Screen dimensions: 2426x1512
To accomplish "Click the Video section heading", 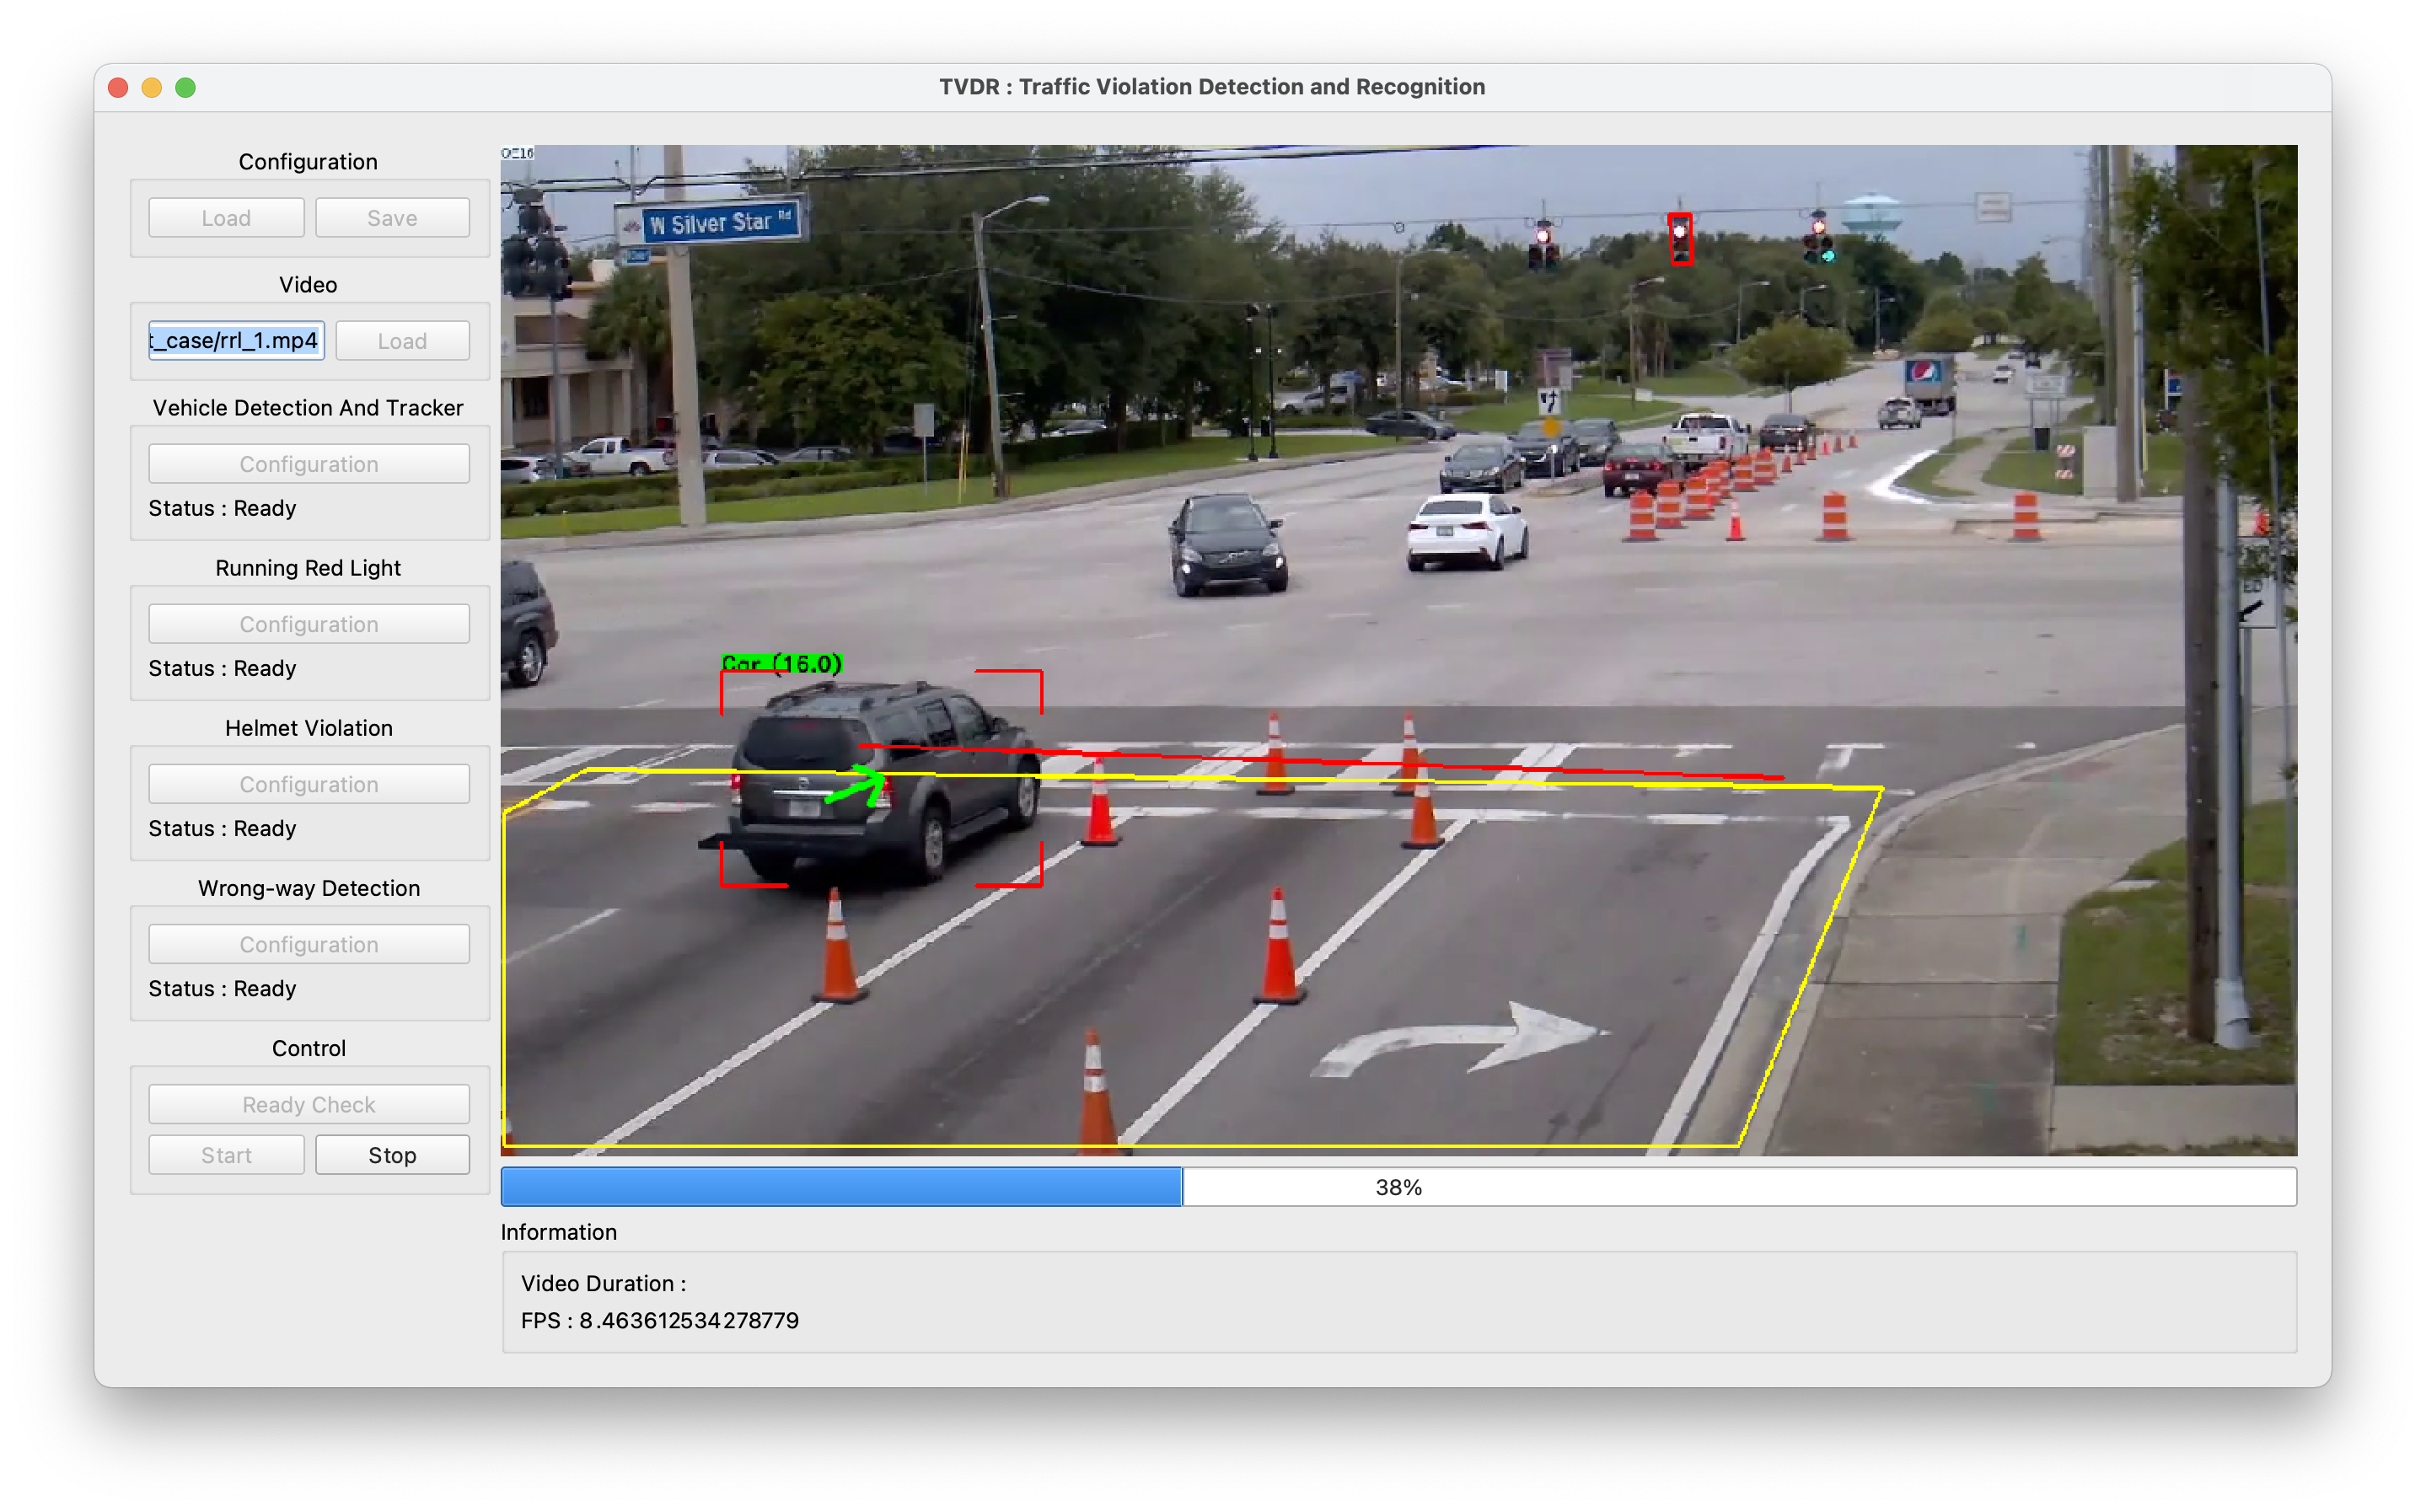I will [308, 285].
